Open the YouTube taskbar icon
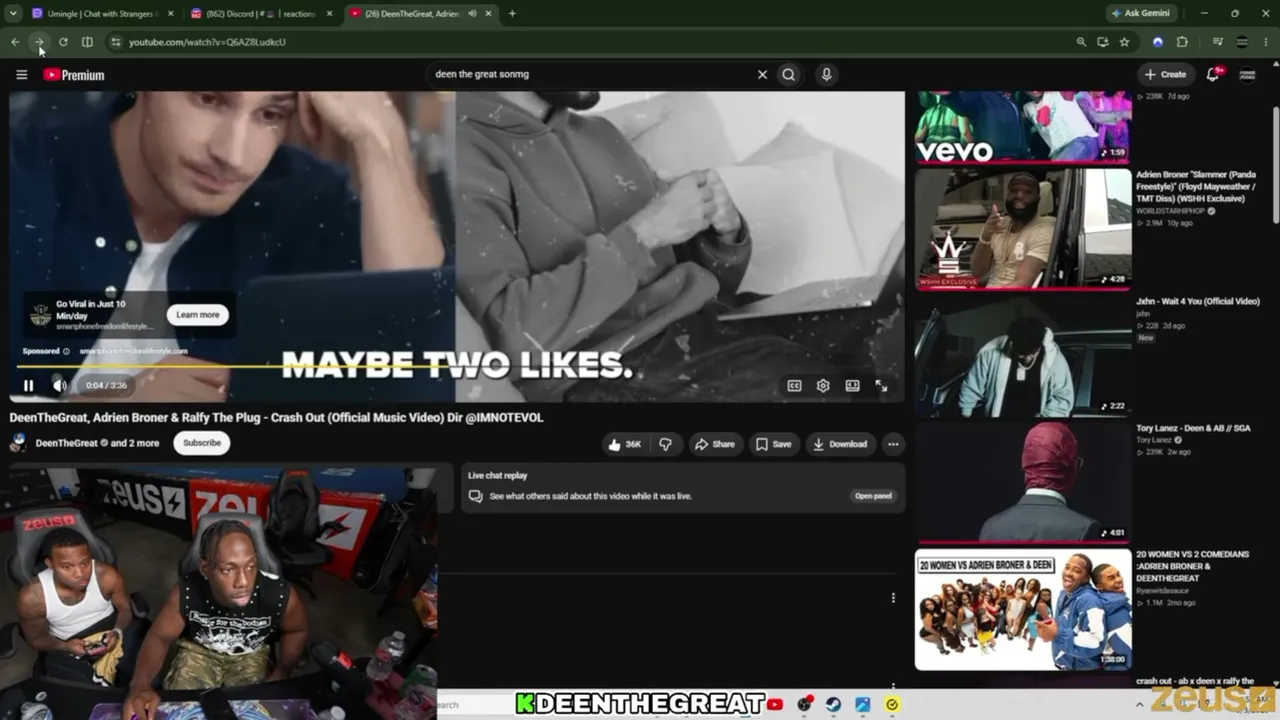The width and height of the screenshot is (1280, 720). point(775,704)
